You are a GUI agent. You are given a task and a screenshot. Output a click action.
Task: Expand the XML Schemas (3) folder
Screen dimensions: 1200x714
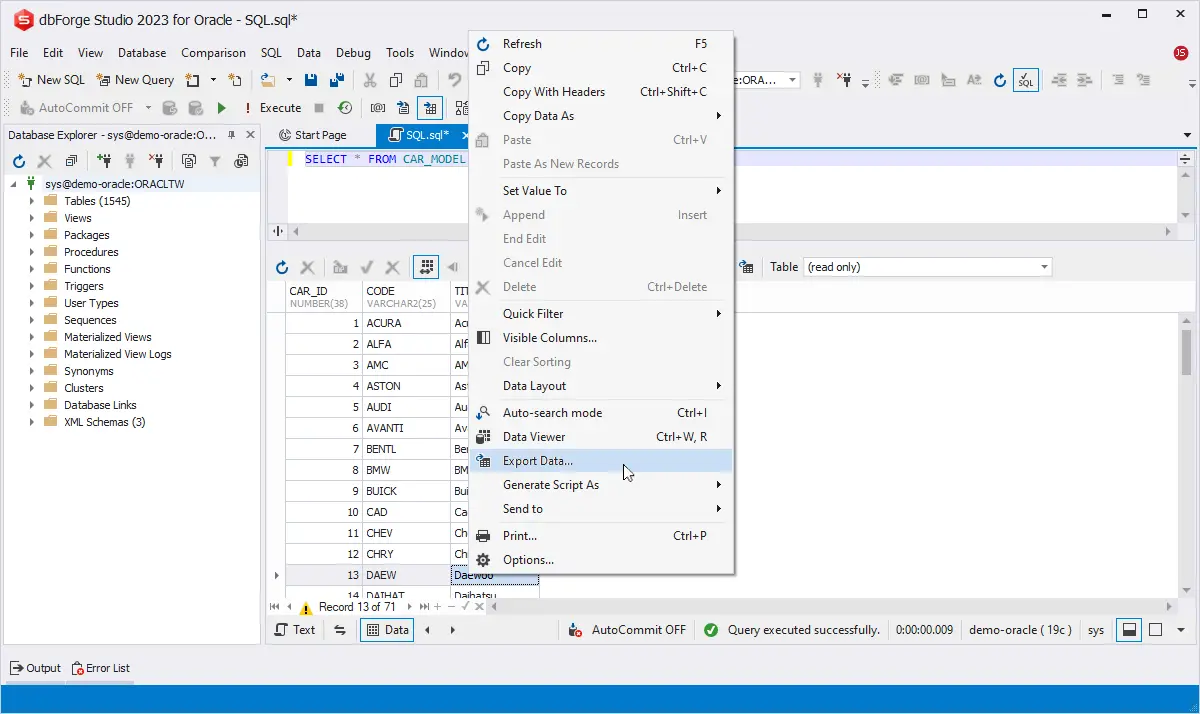tap(32, 422)
